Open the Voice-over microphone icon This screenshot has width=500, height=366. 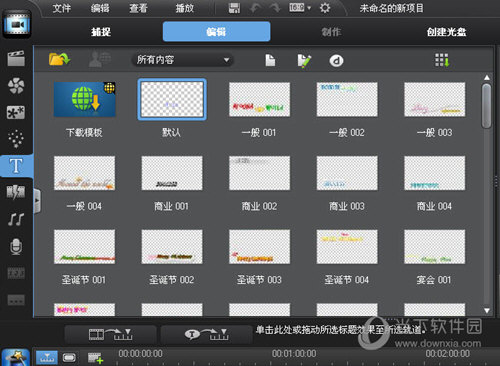point(16,247)
